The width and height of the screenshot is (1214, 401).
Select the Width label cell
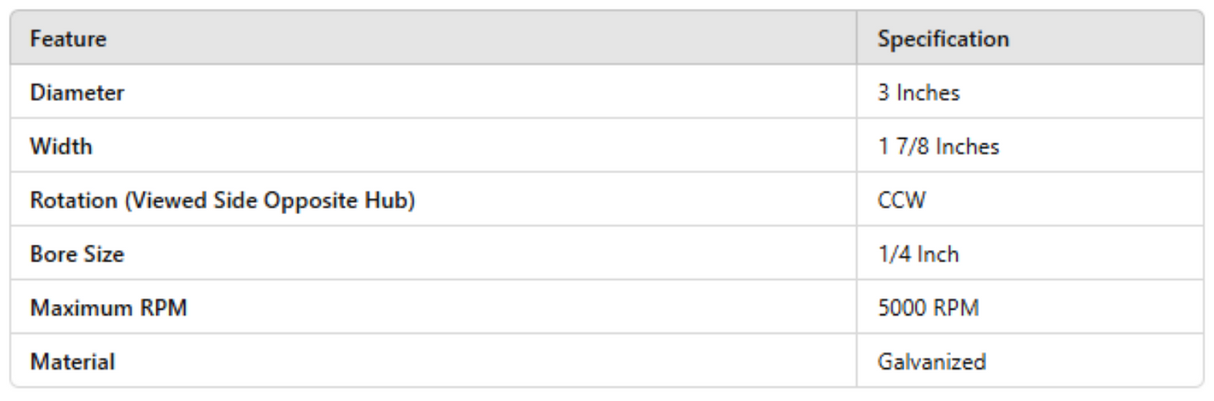pyautogui.click(x=61, y=147)
